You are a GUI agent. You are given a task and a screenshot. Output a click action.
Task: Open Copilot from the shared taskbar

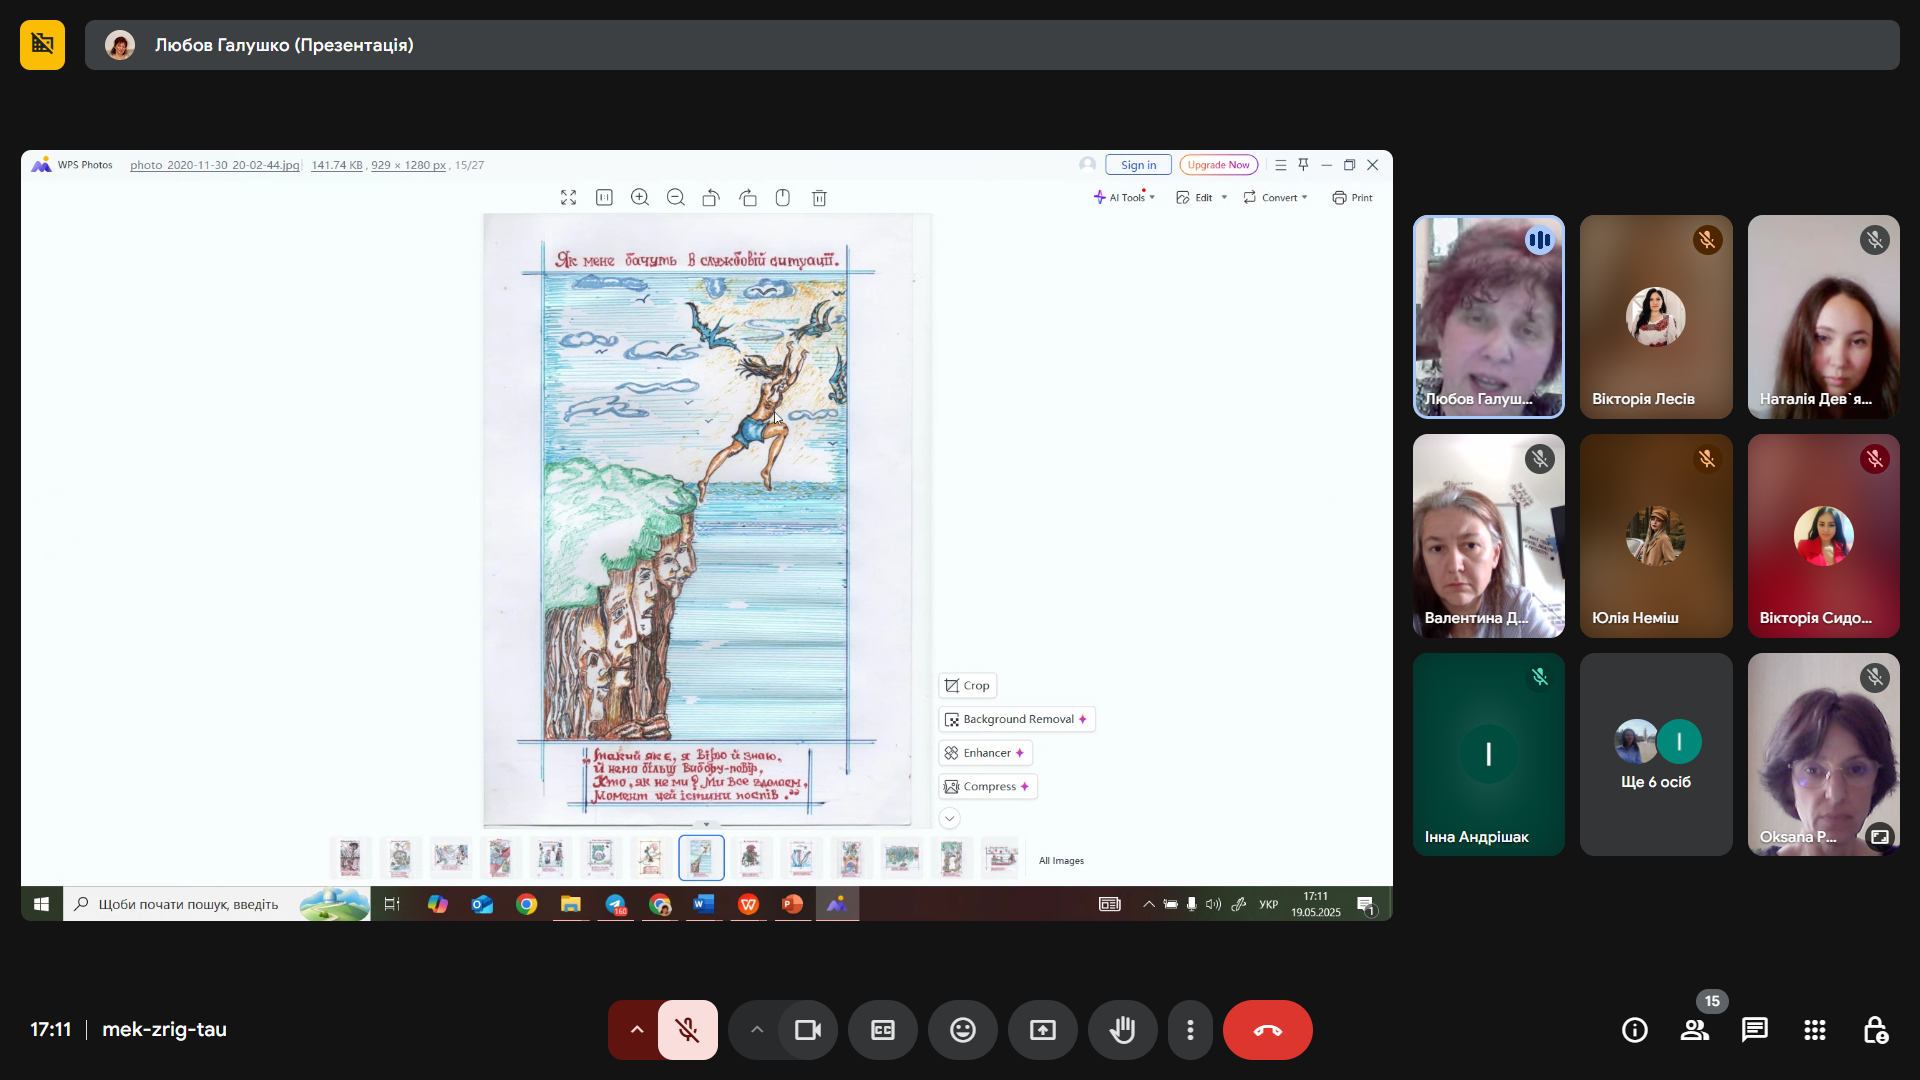(x=438, y=904)
